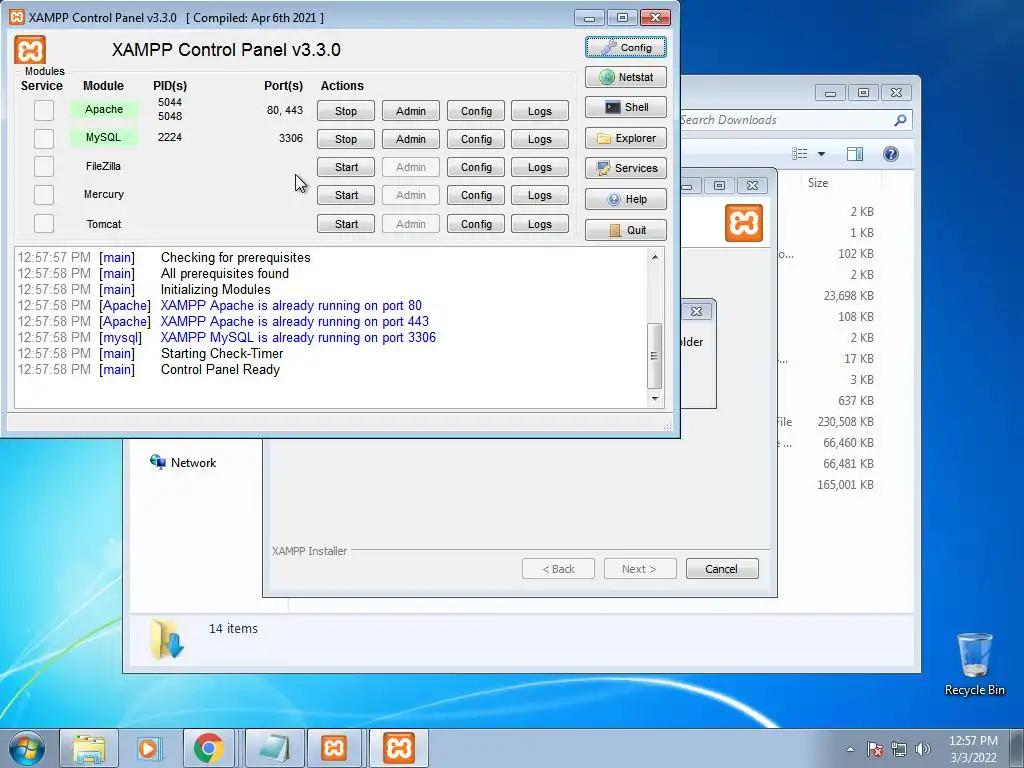The width and height of the screenshot is (1024, 768).
Task: Launch Windows Media Player from taskbar
Action: 149,748
